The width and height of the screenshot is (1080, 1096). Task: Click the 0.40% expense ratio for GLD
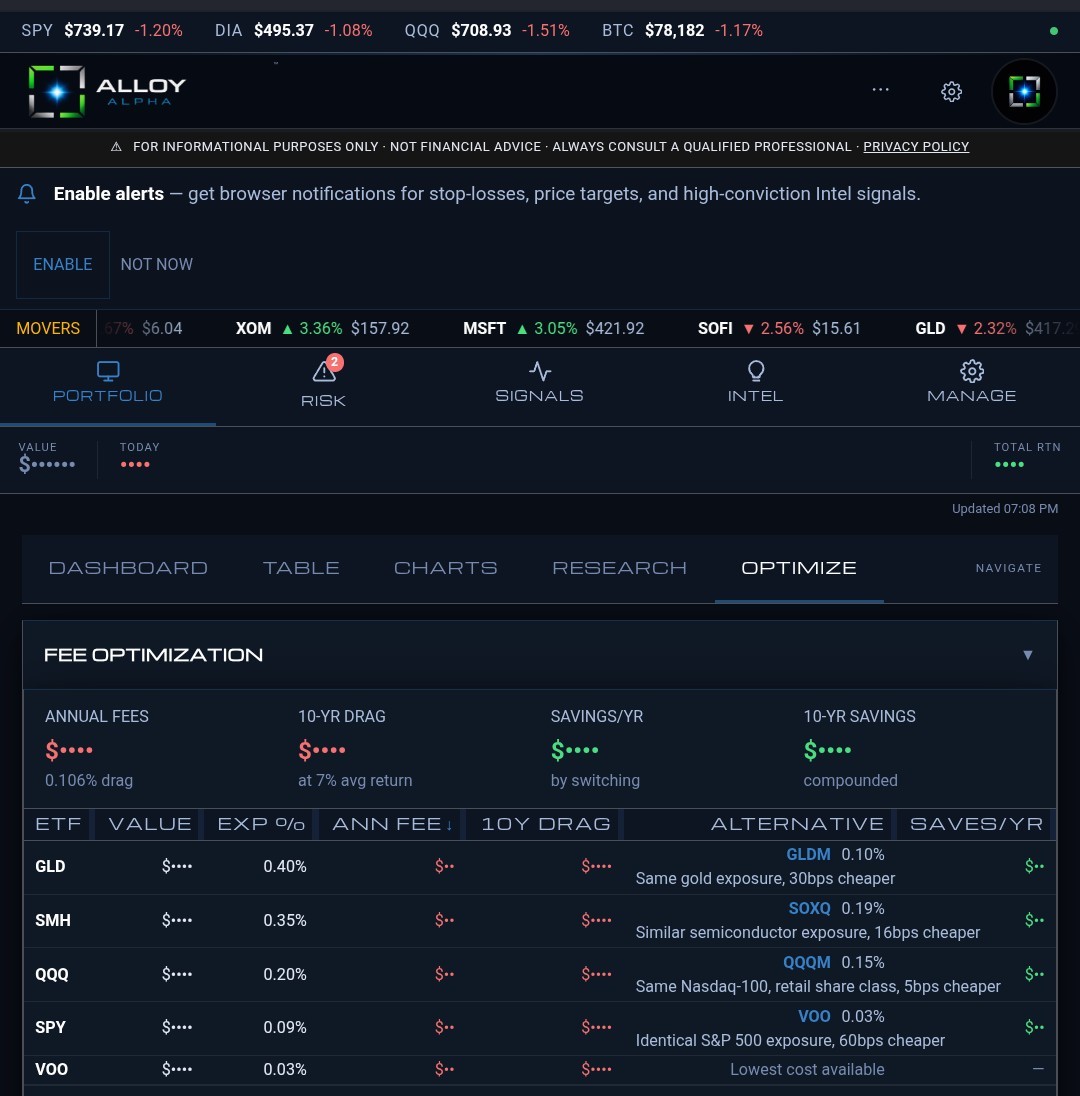point(285,866)
